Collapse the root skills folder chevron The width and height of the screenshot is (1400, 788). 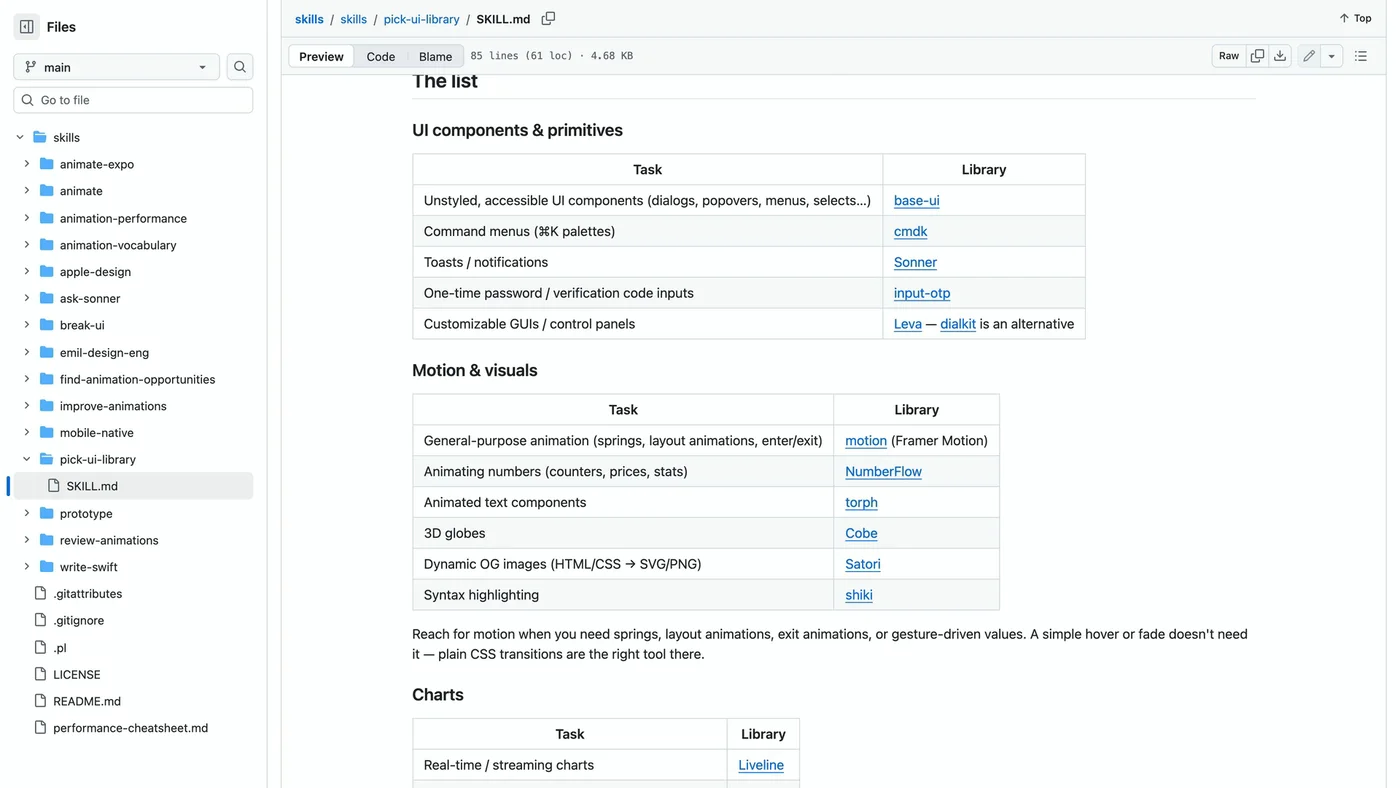pos(20,137)
